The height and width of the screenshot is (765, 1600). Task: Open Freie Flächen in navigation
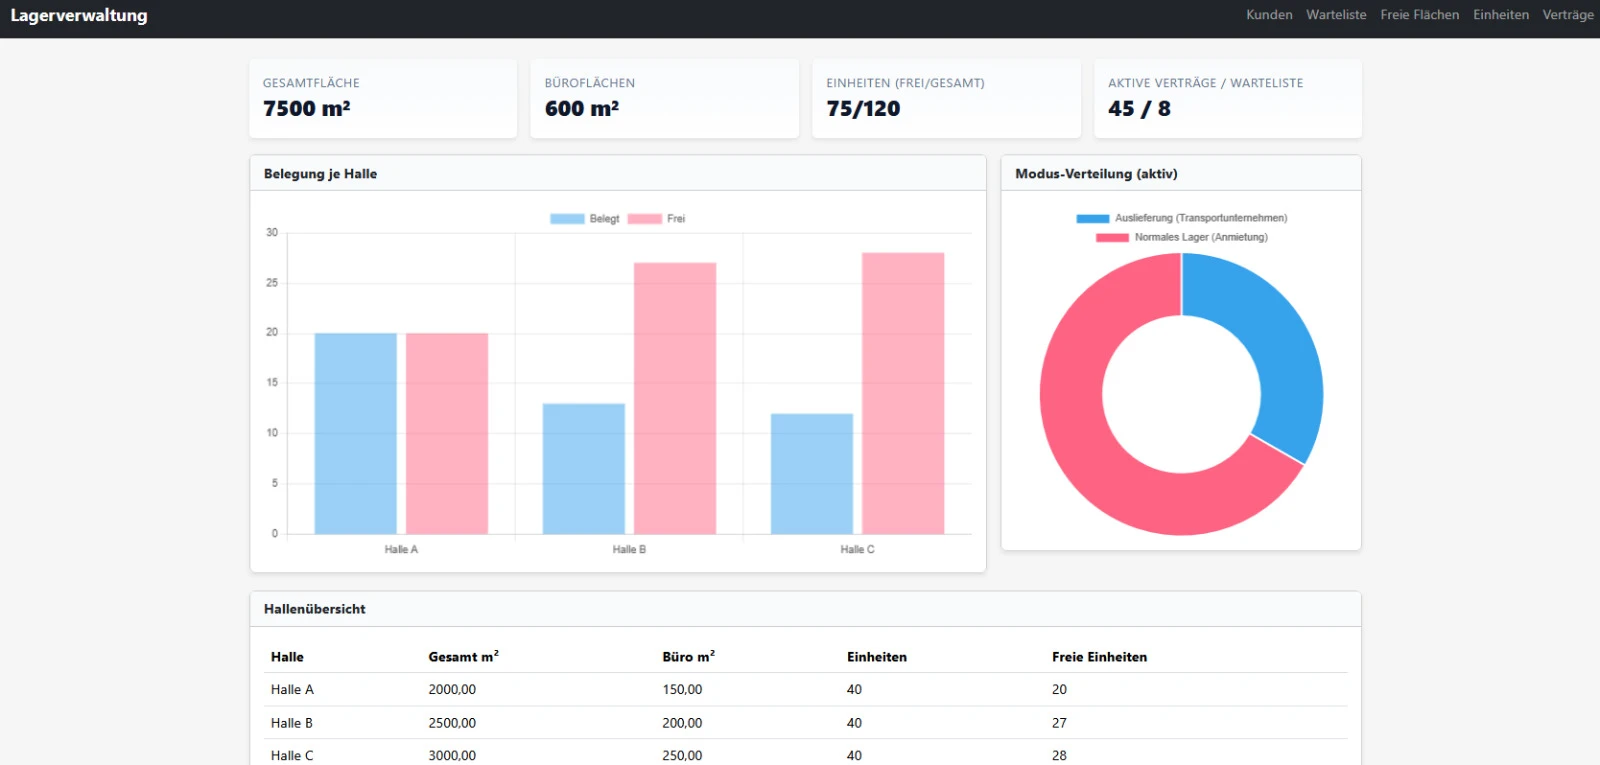point(1419,15)
